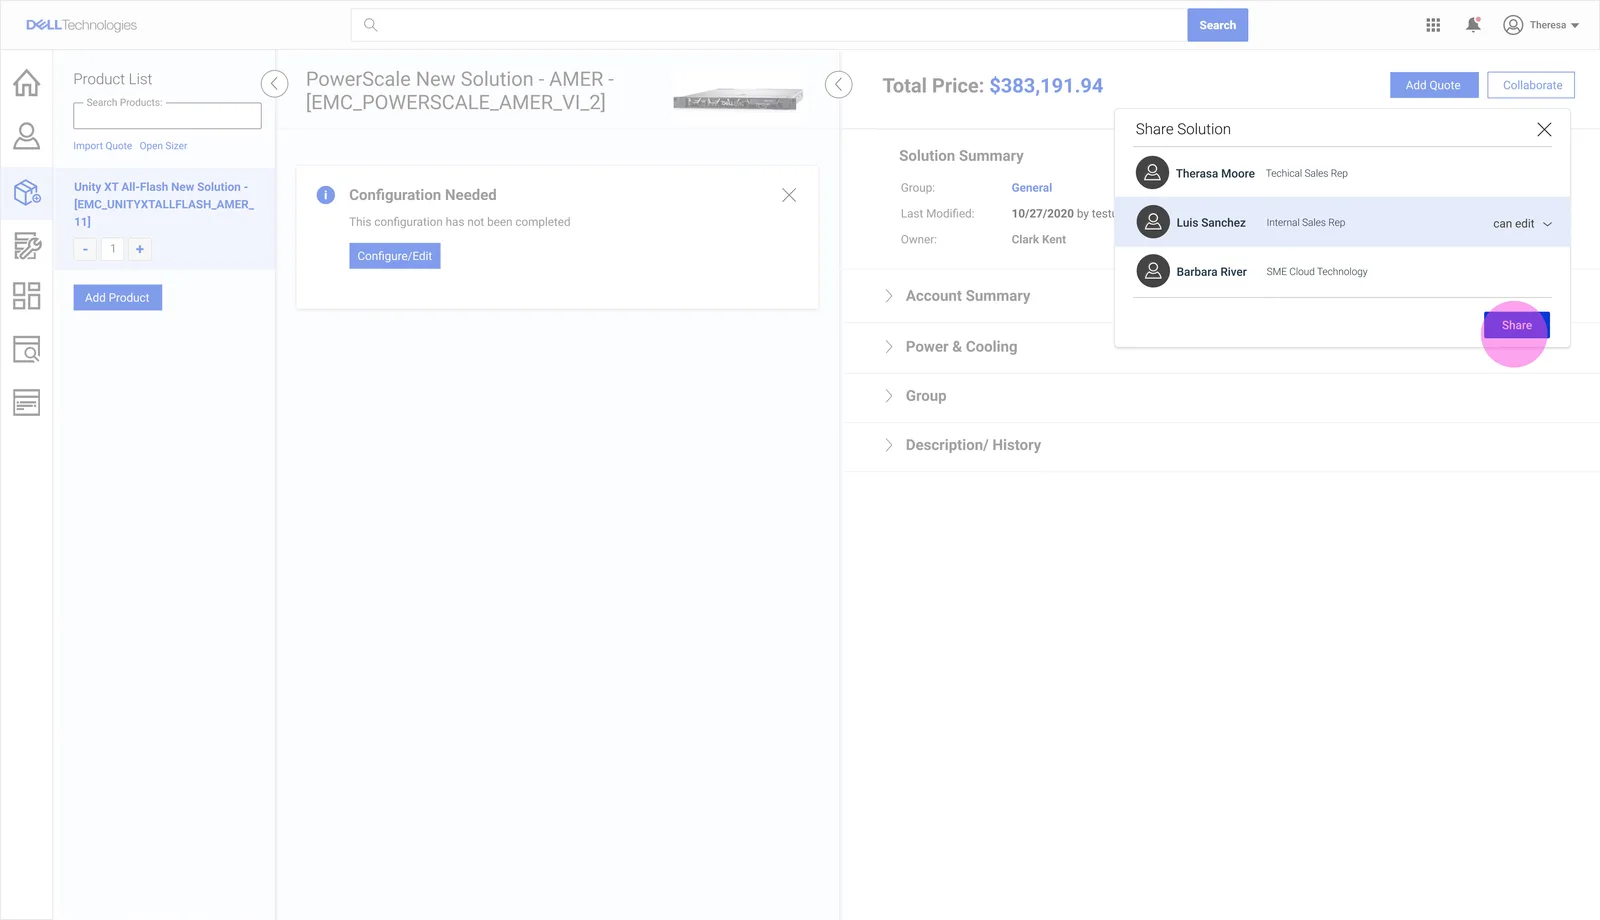
Task: Open the dashboard grid sidebar icon
Action: pyautogui.click(x=27, y=296)
